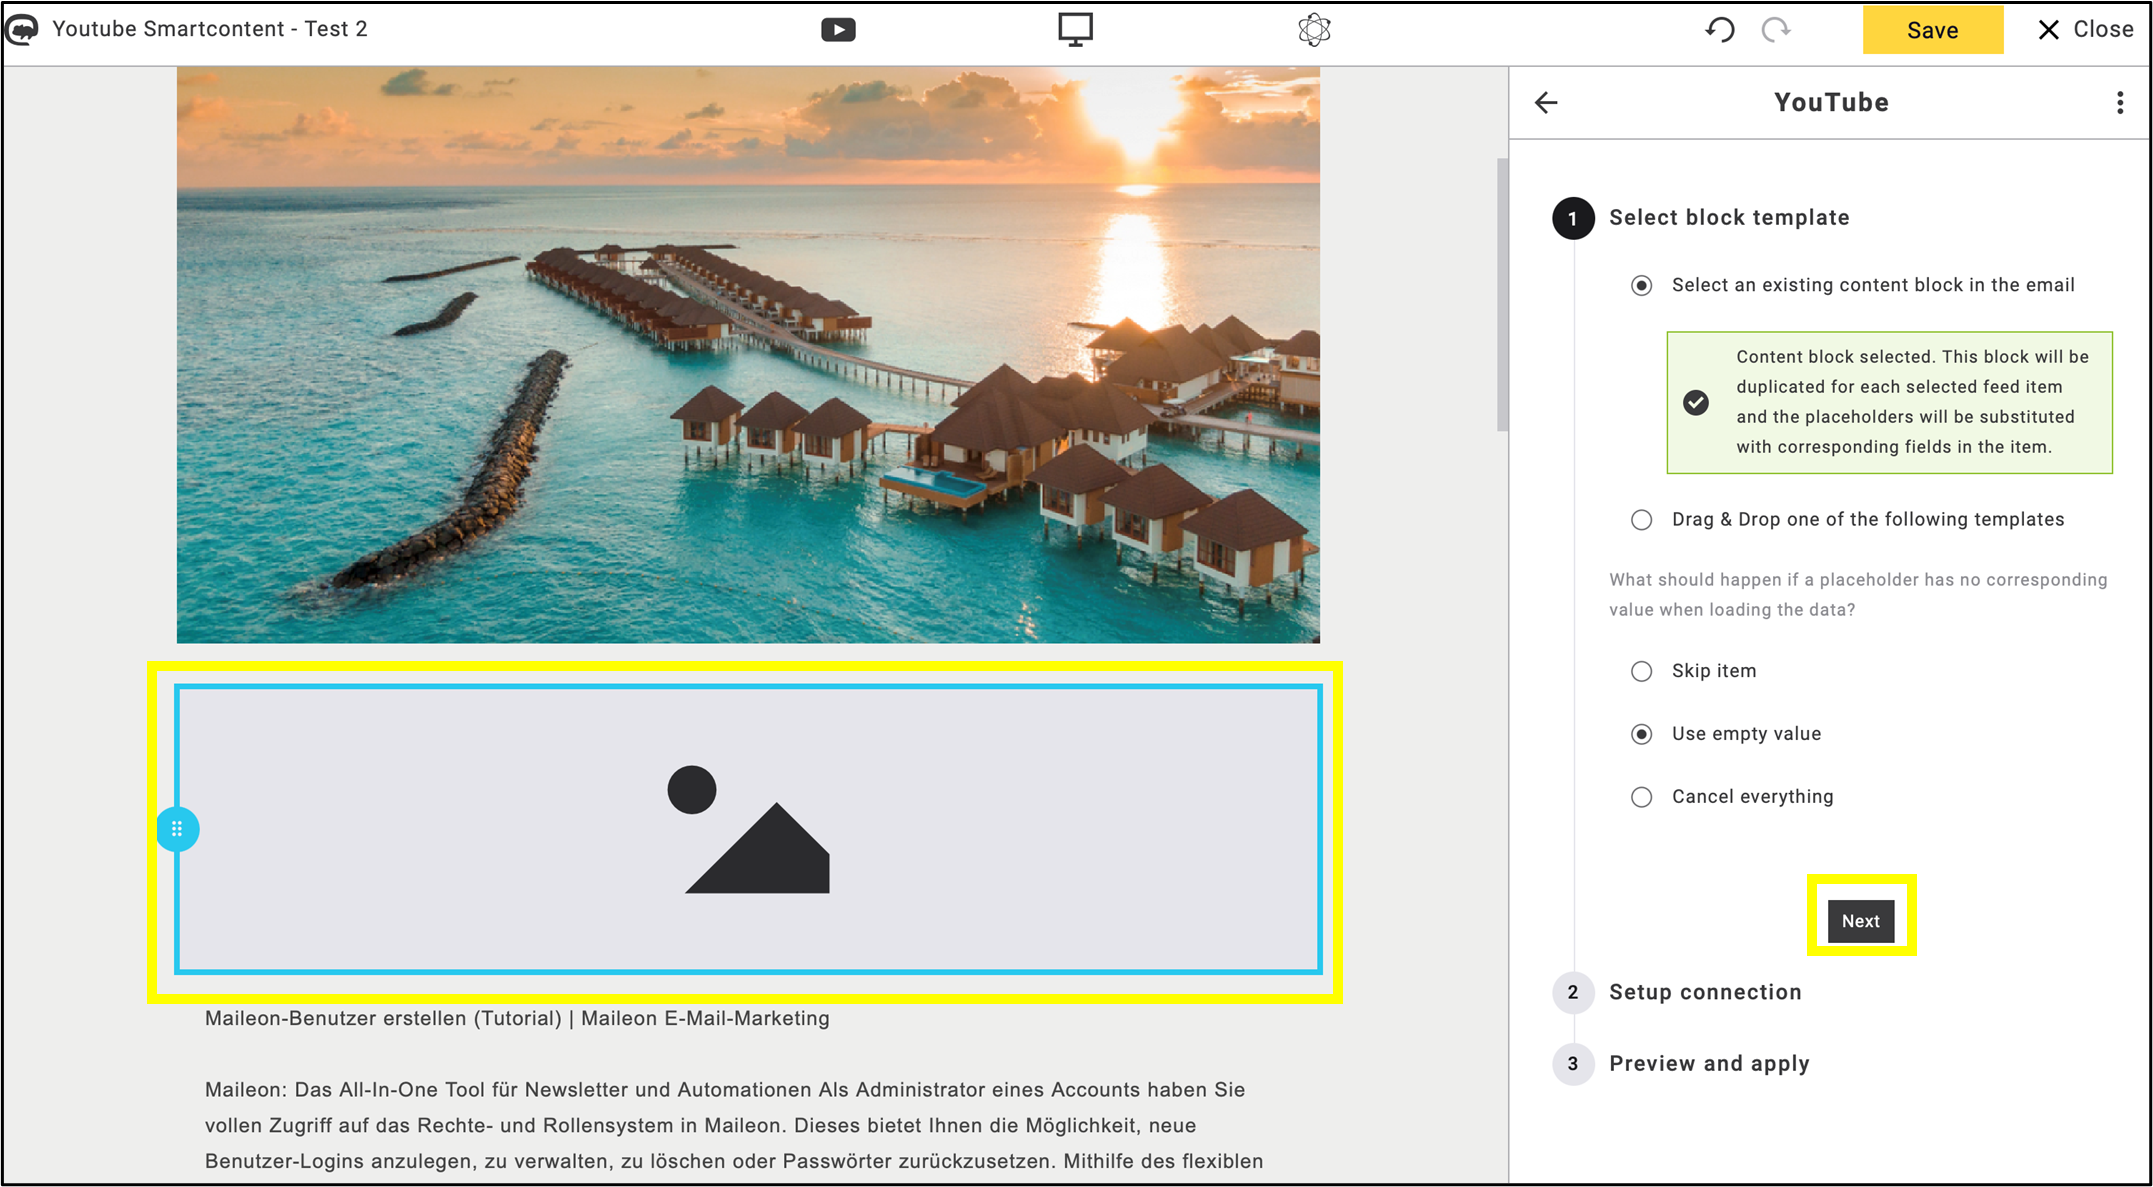Select the image placeholder block
Viewport: 2153px width, 1187px height.
[748, 829]
